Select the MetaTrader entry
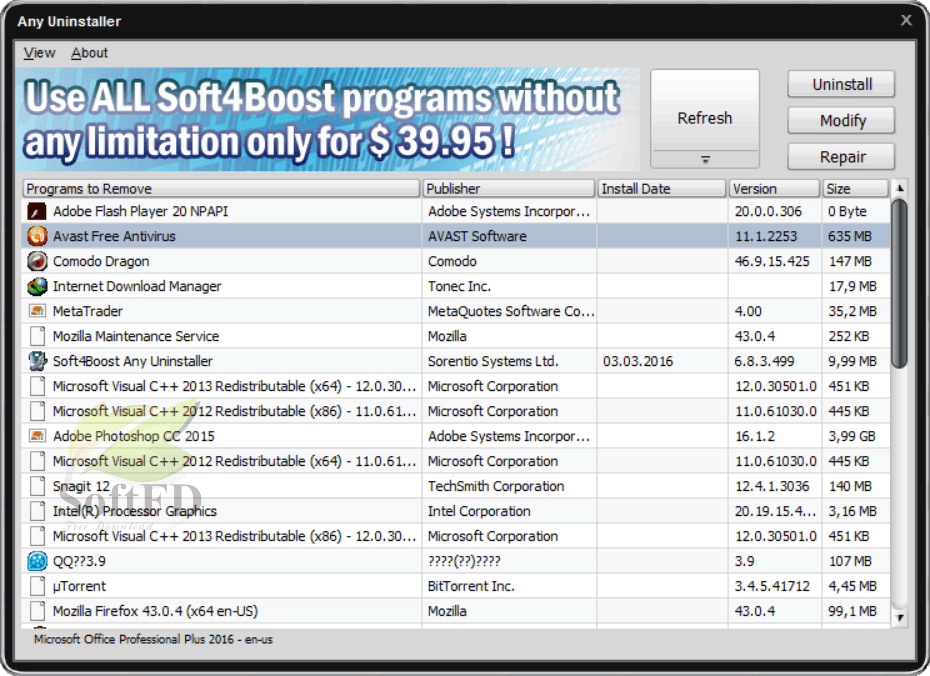 (456, 311)
